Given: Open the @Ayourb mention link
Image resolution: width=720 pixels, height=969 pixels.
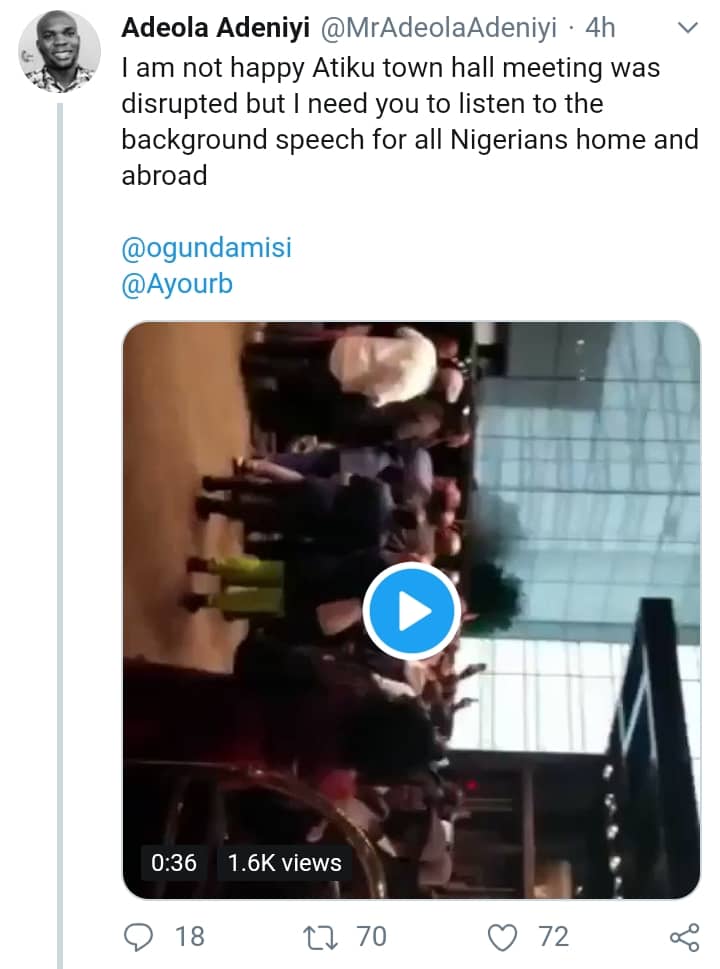Looking at the screenshot, I should pos(177,284).
